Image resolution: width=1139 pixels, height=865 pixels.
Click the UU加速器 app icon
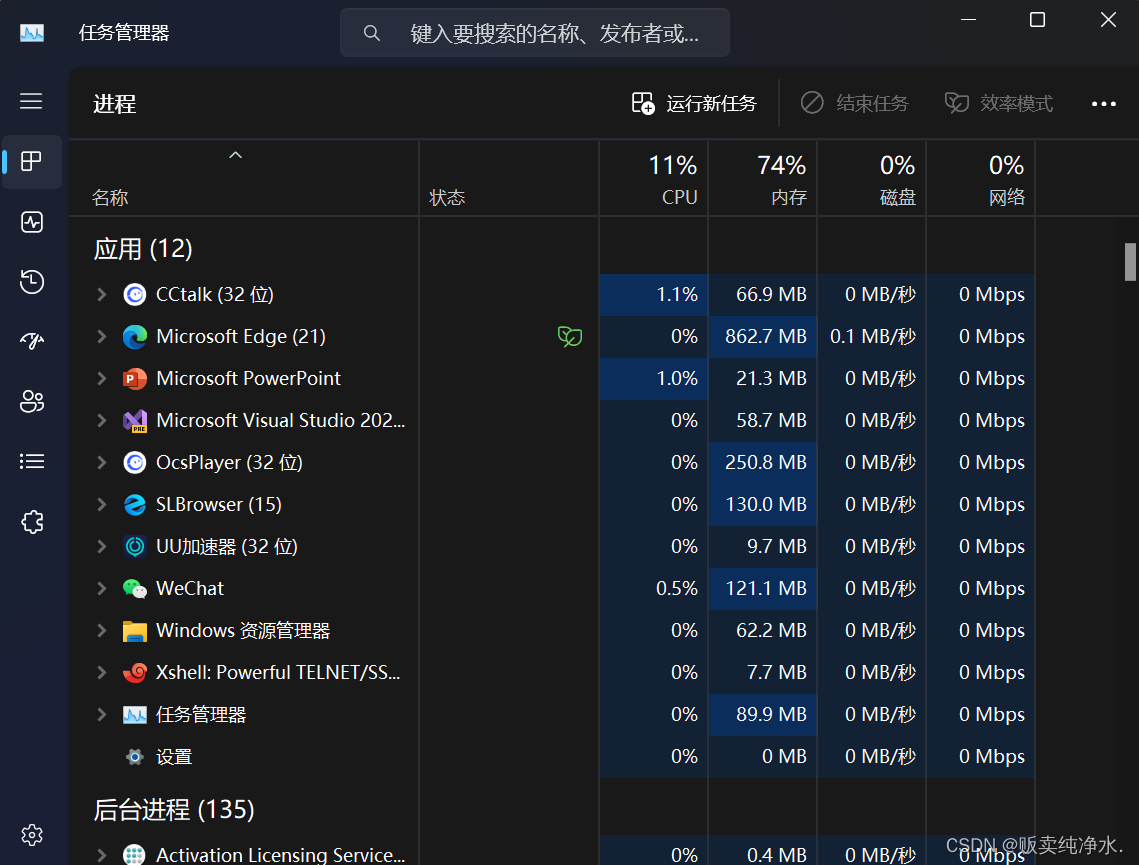pos(135,546)
